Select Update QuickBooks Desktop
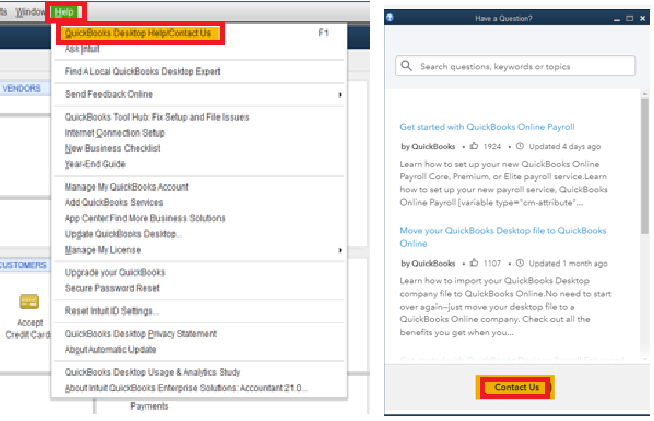Screen dimensions: 654x421 (123, 234)
